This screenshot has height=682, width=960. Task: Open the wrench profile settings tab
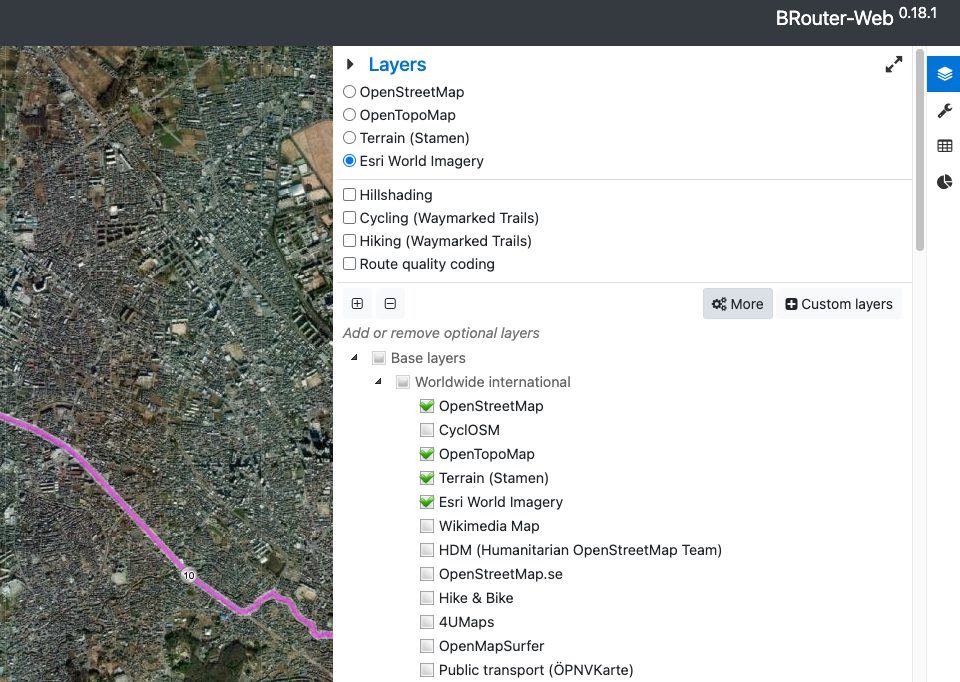point(944,110)
